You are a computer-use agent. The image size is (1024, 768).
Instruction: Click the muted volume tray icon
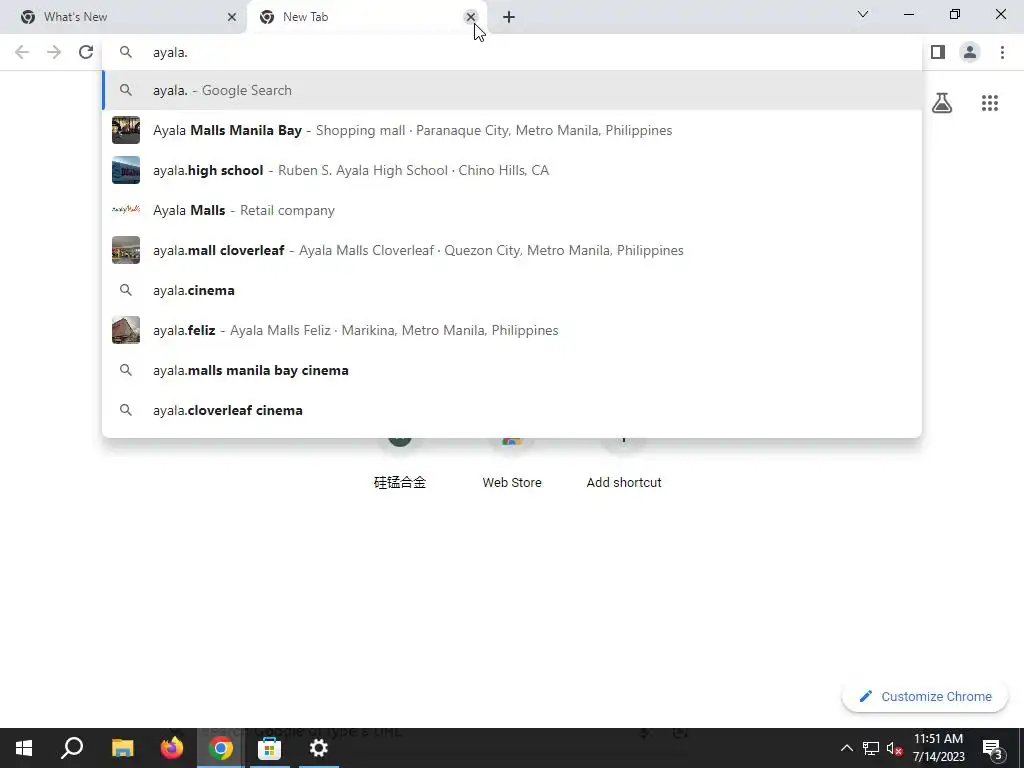[895, 748]
